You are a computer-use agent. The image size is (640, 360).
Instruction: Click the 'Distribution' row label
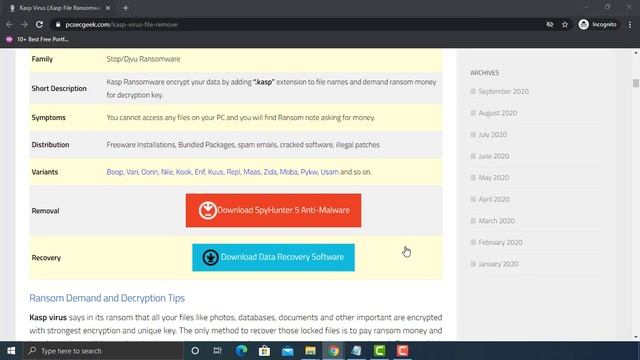50,144
